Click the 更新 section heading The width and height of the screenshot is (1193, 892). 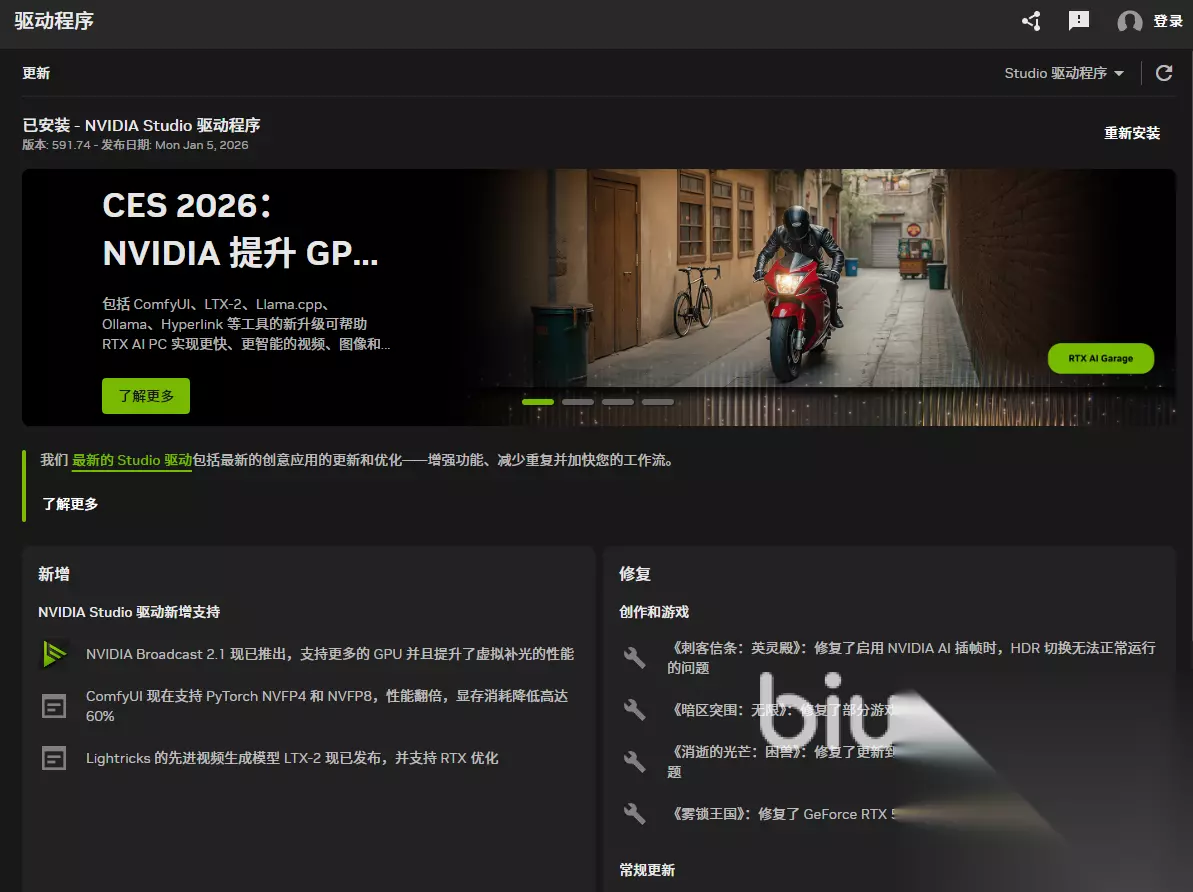(x=36, y=73)
